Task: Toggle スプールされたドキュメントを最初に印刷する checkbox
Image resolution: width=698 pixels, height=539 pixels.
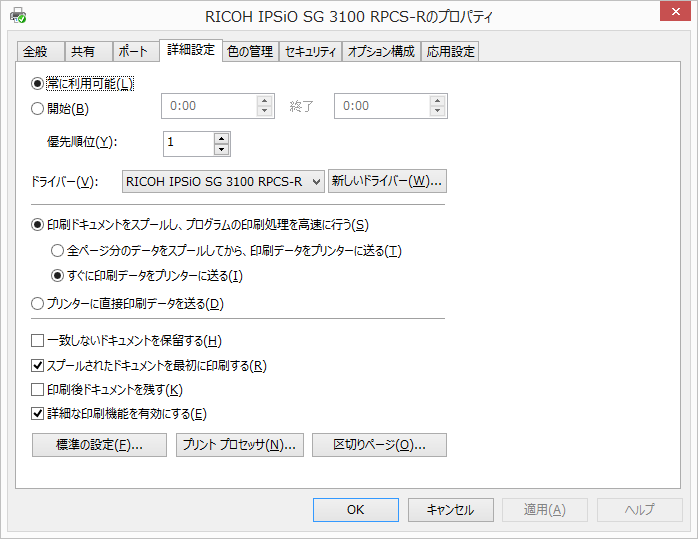Action: click(37, 366)
